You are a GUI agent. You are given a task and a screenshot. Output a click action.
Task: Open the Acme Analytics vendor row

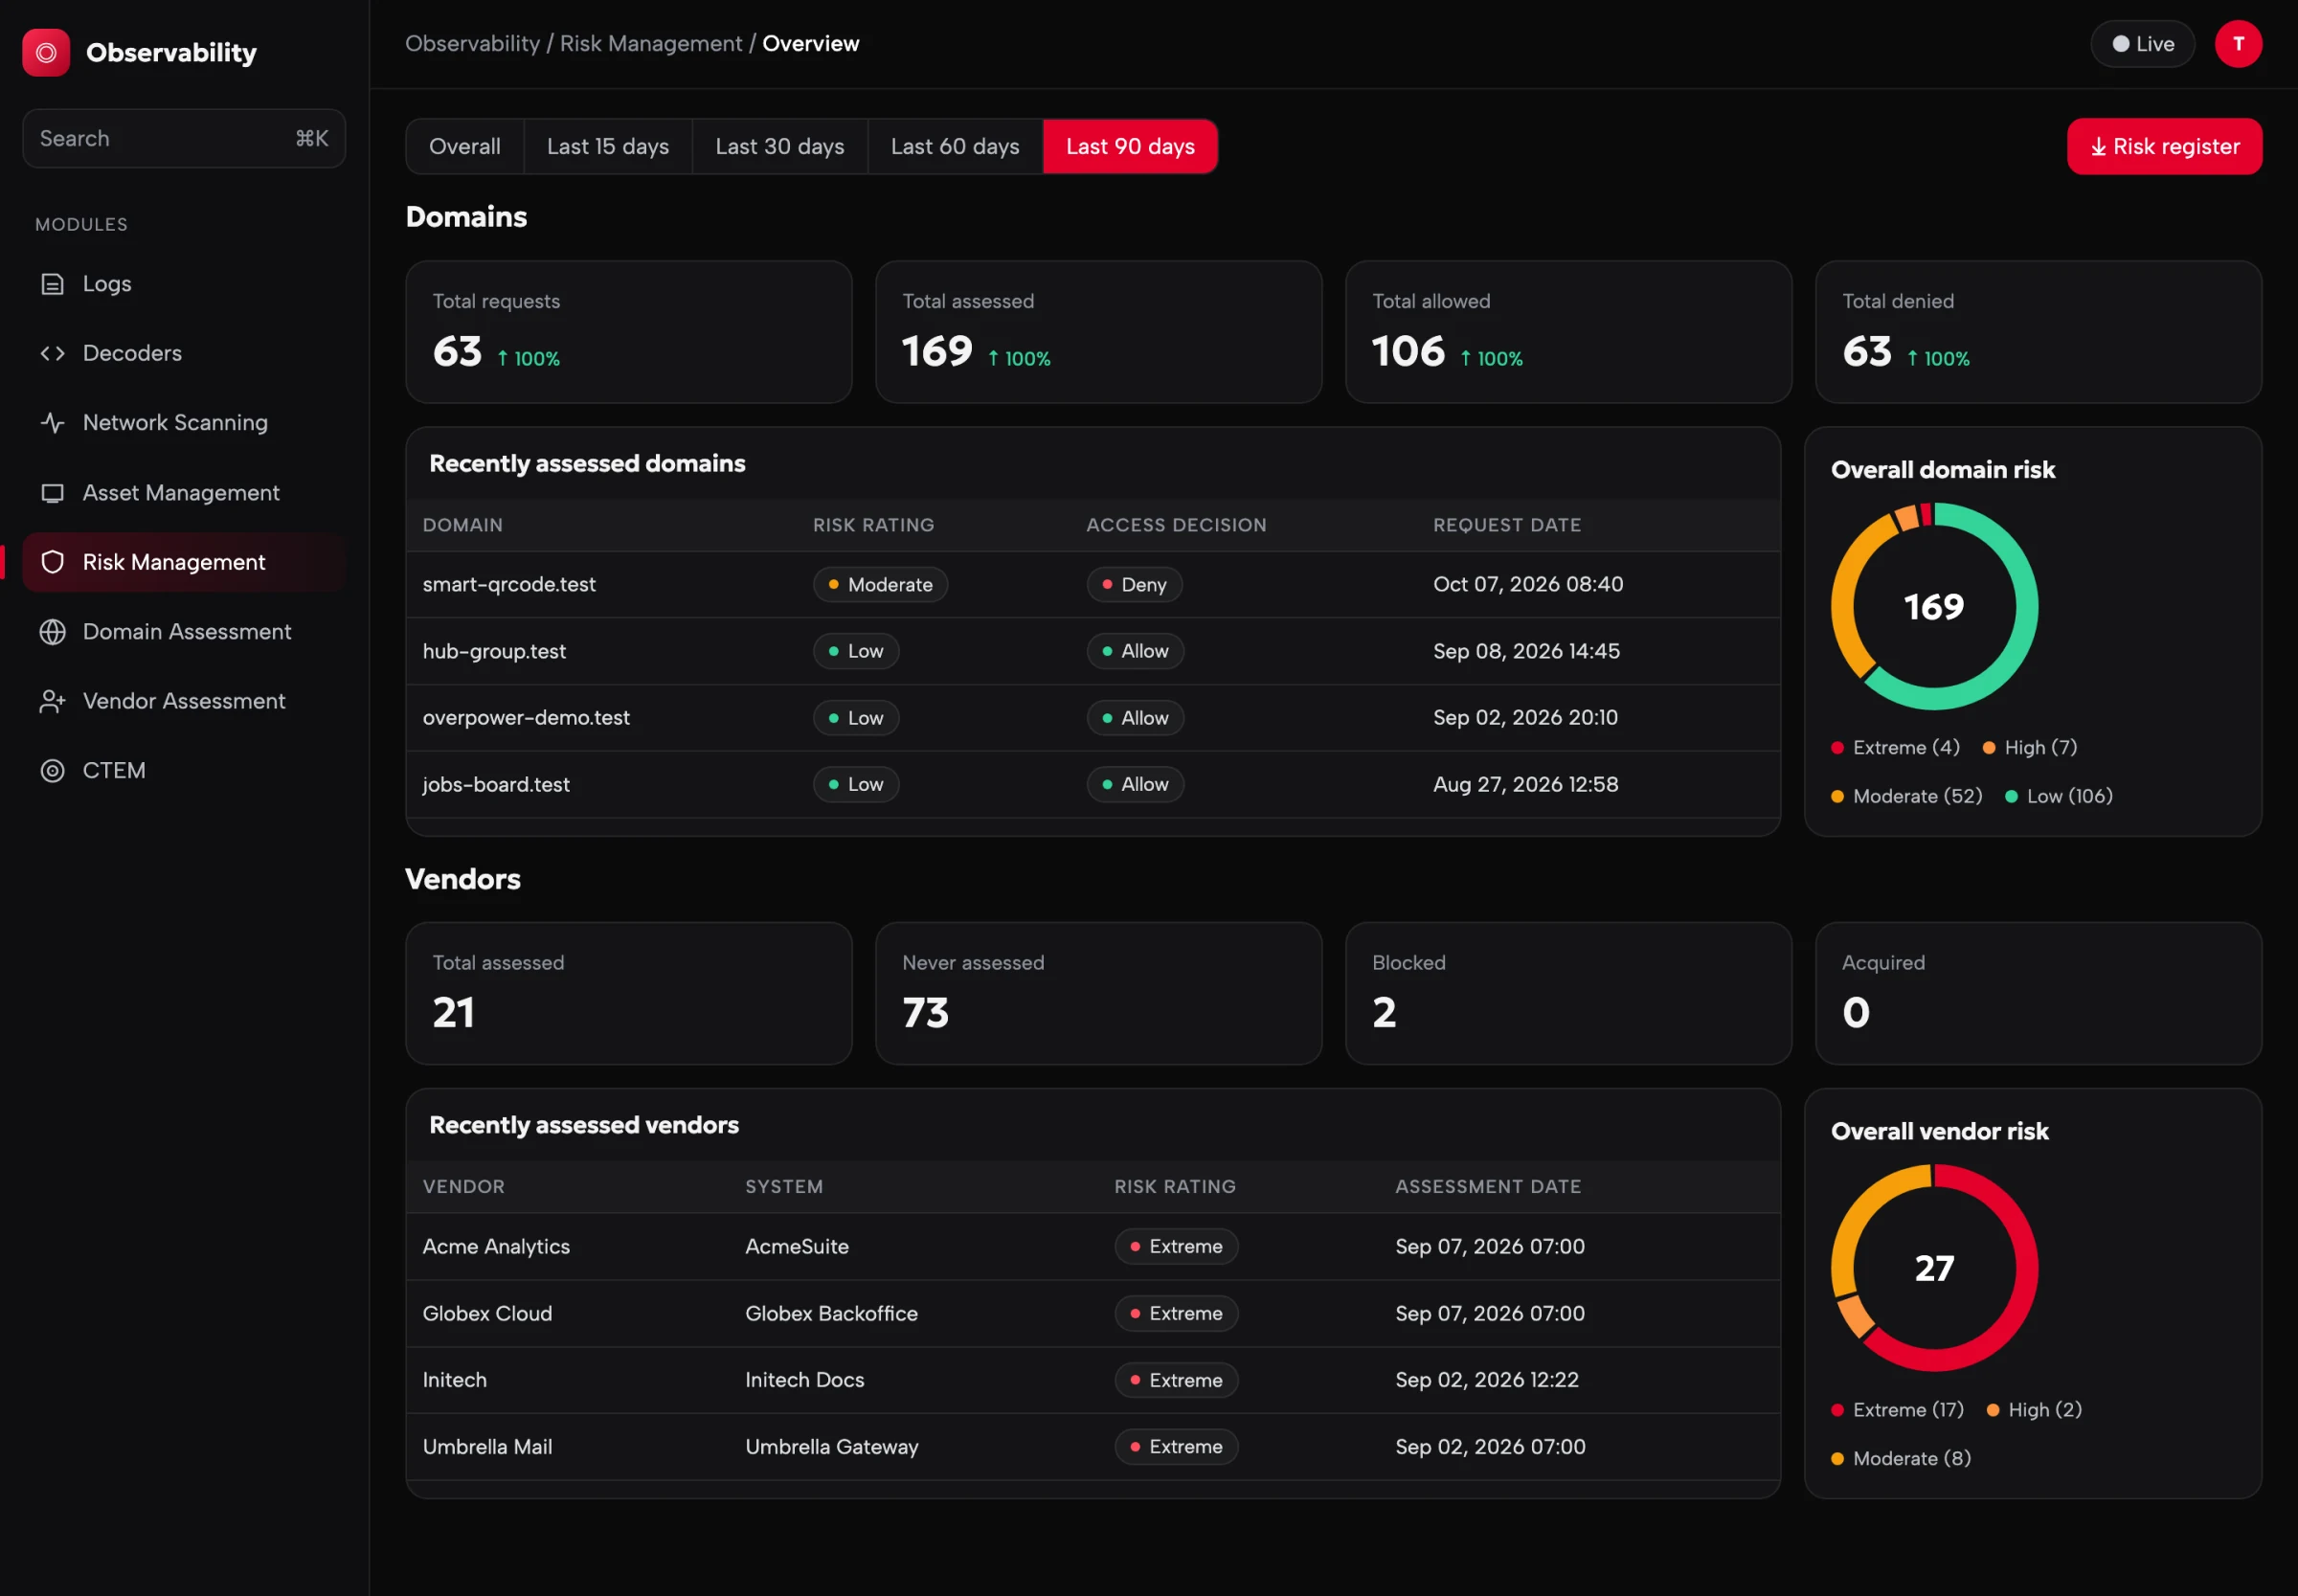click(1092, 1246)
